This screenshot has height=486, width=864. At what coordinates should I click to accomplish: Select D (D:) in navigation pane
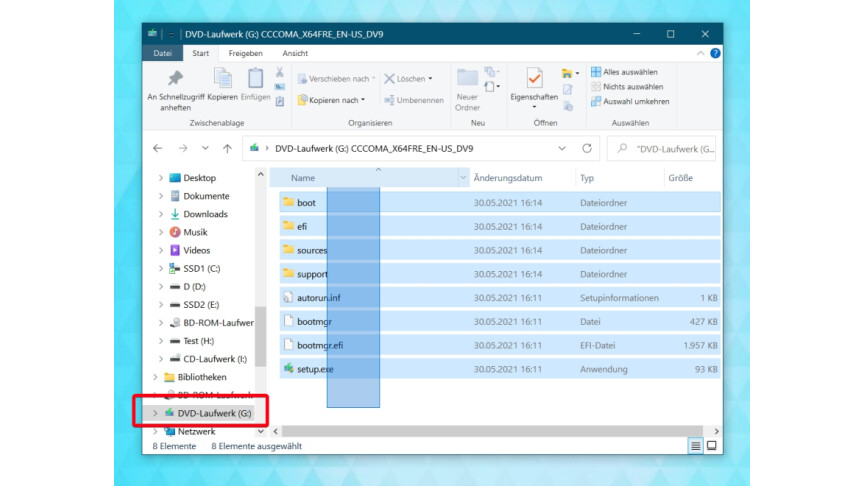pos(194,287)
